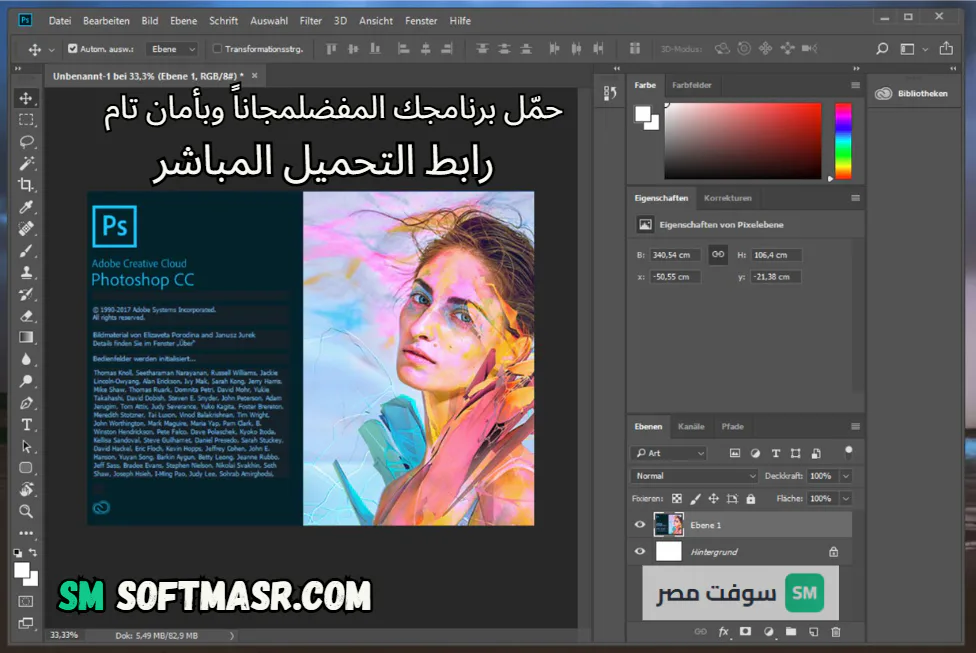Toggle lock all padlock icon

[x=751, y=499]
